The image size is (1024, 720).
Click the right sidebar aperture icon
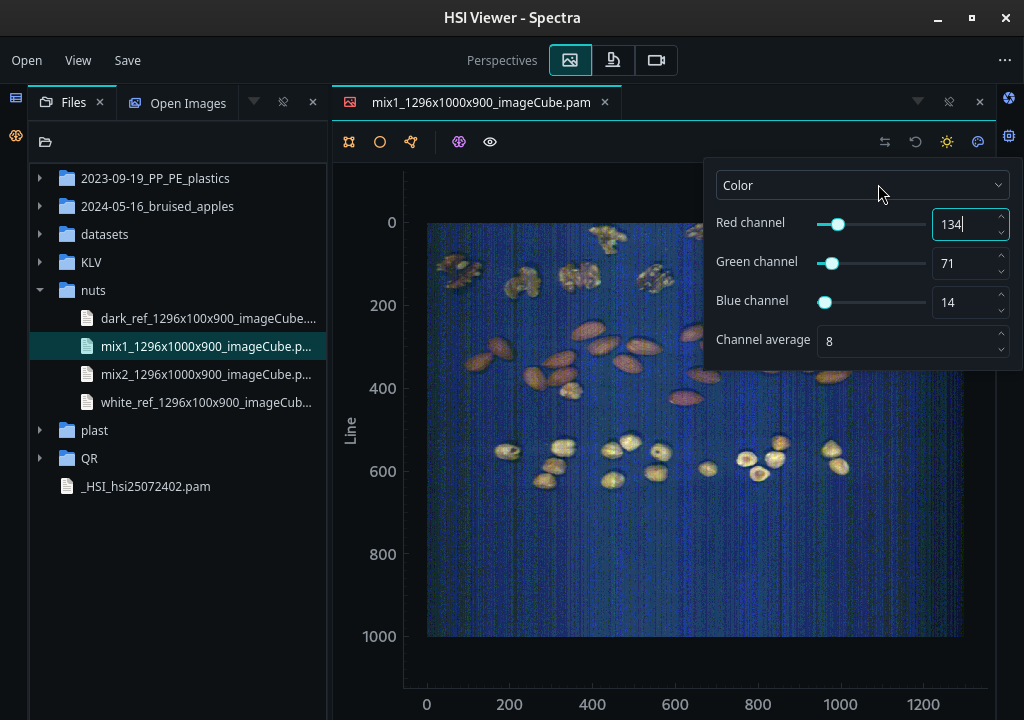click(1009, 98)
